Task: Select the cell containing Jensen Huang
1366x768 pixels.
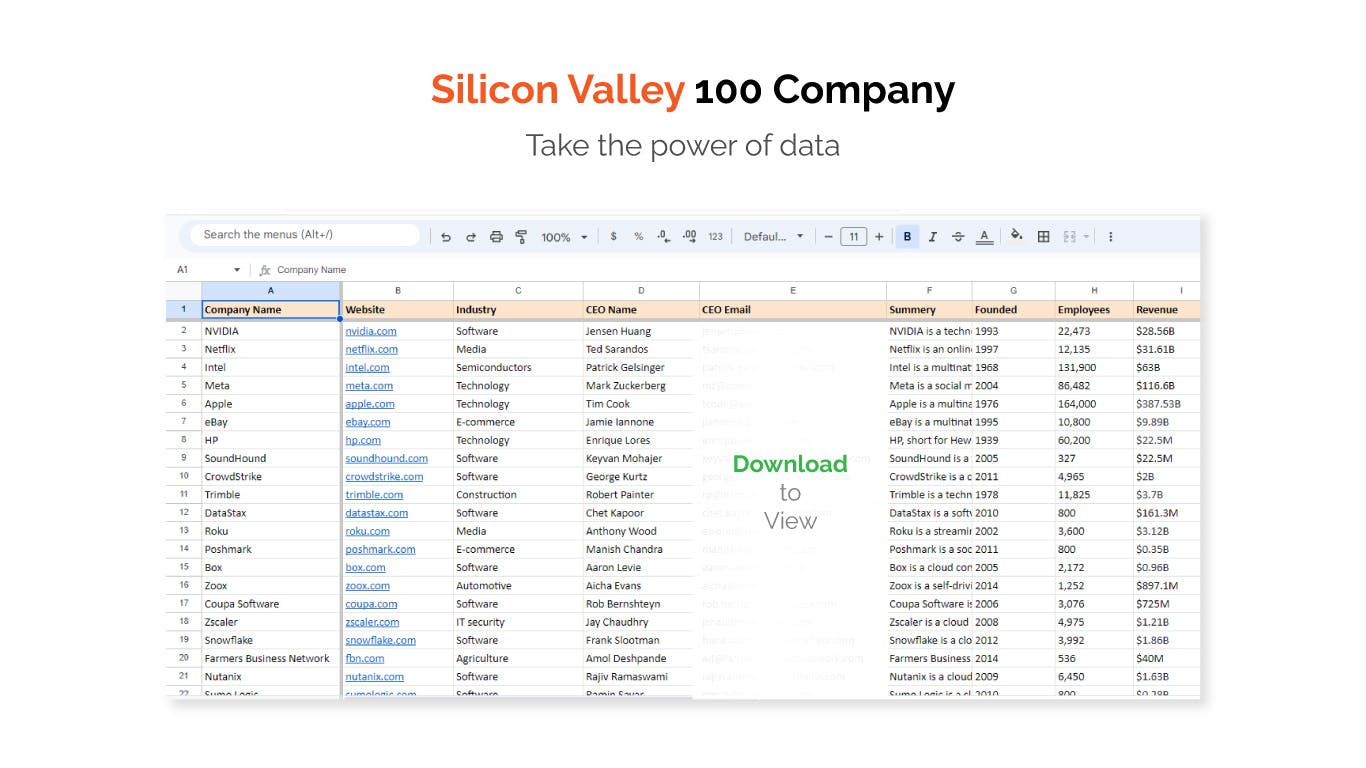Action: click(x=641, y=331)
